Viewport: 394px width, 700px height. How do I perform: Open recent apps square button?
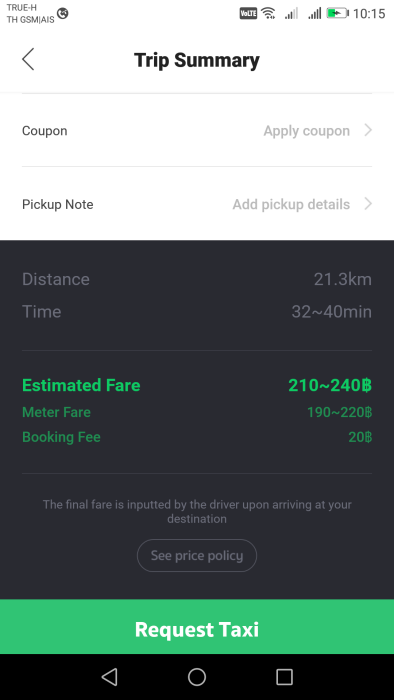[284, 677]
